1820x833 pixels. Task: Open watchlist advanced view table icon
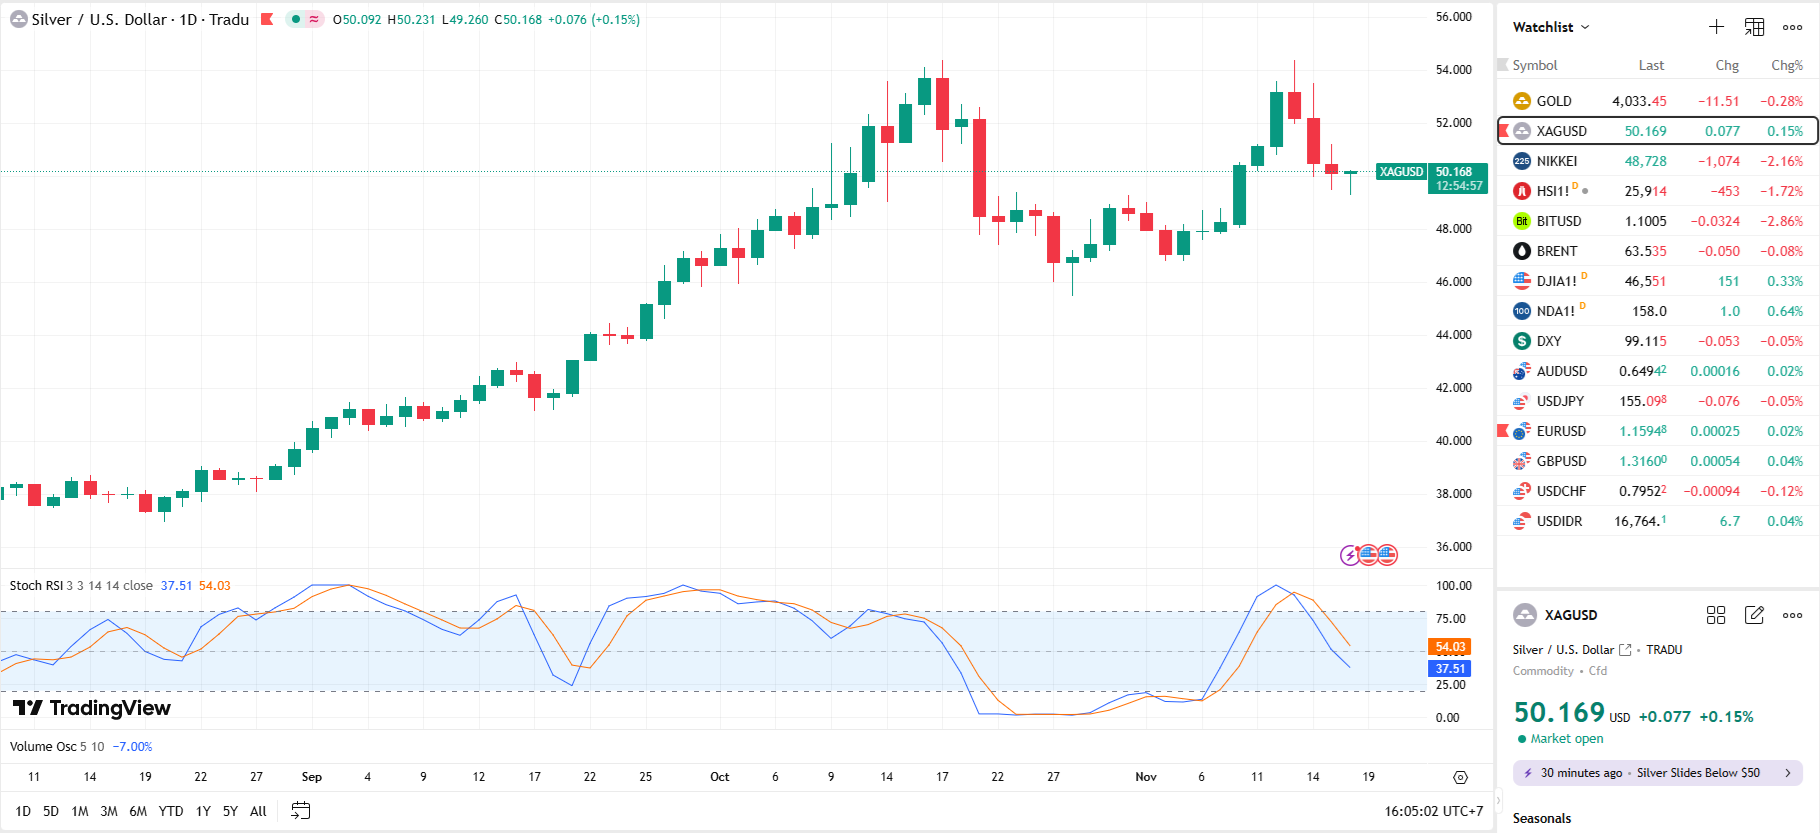[x=1754, y=27]
